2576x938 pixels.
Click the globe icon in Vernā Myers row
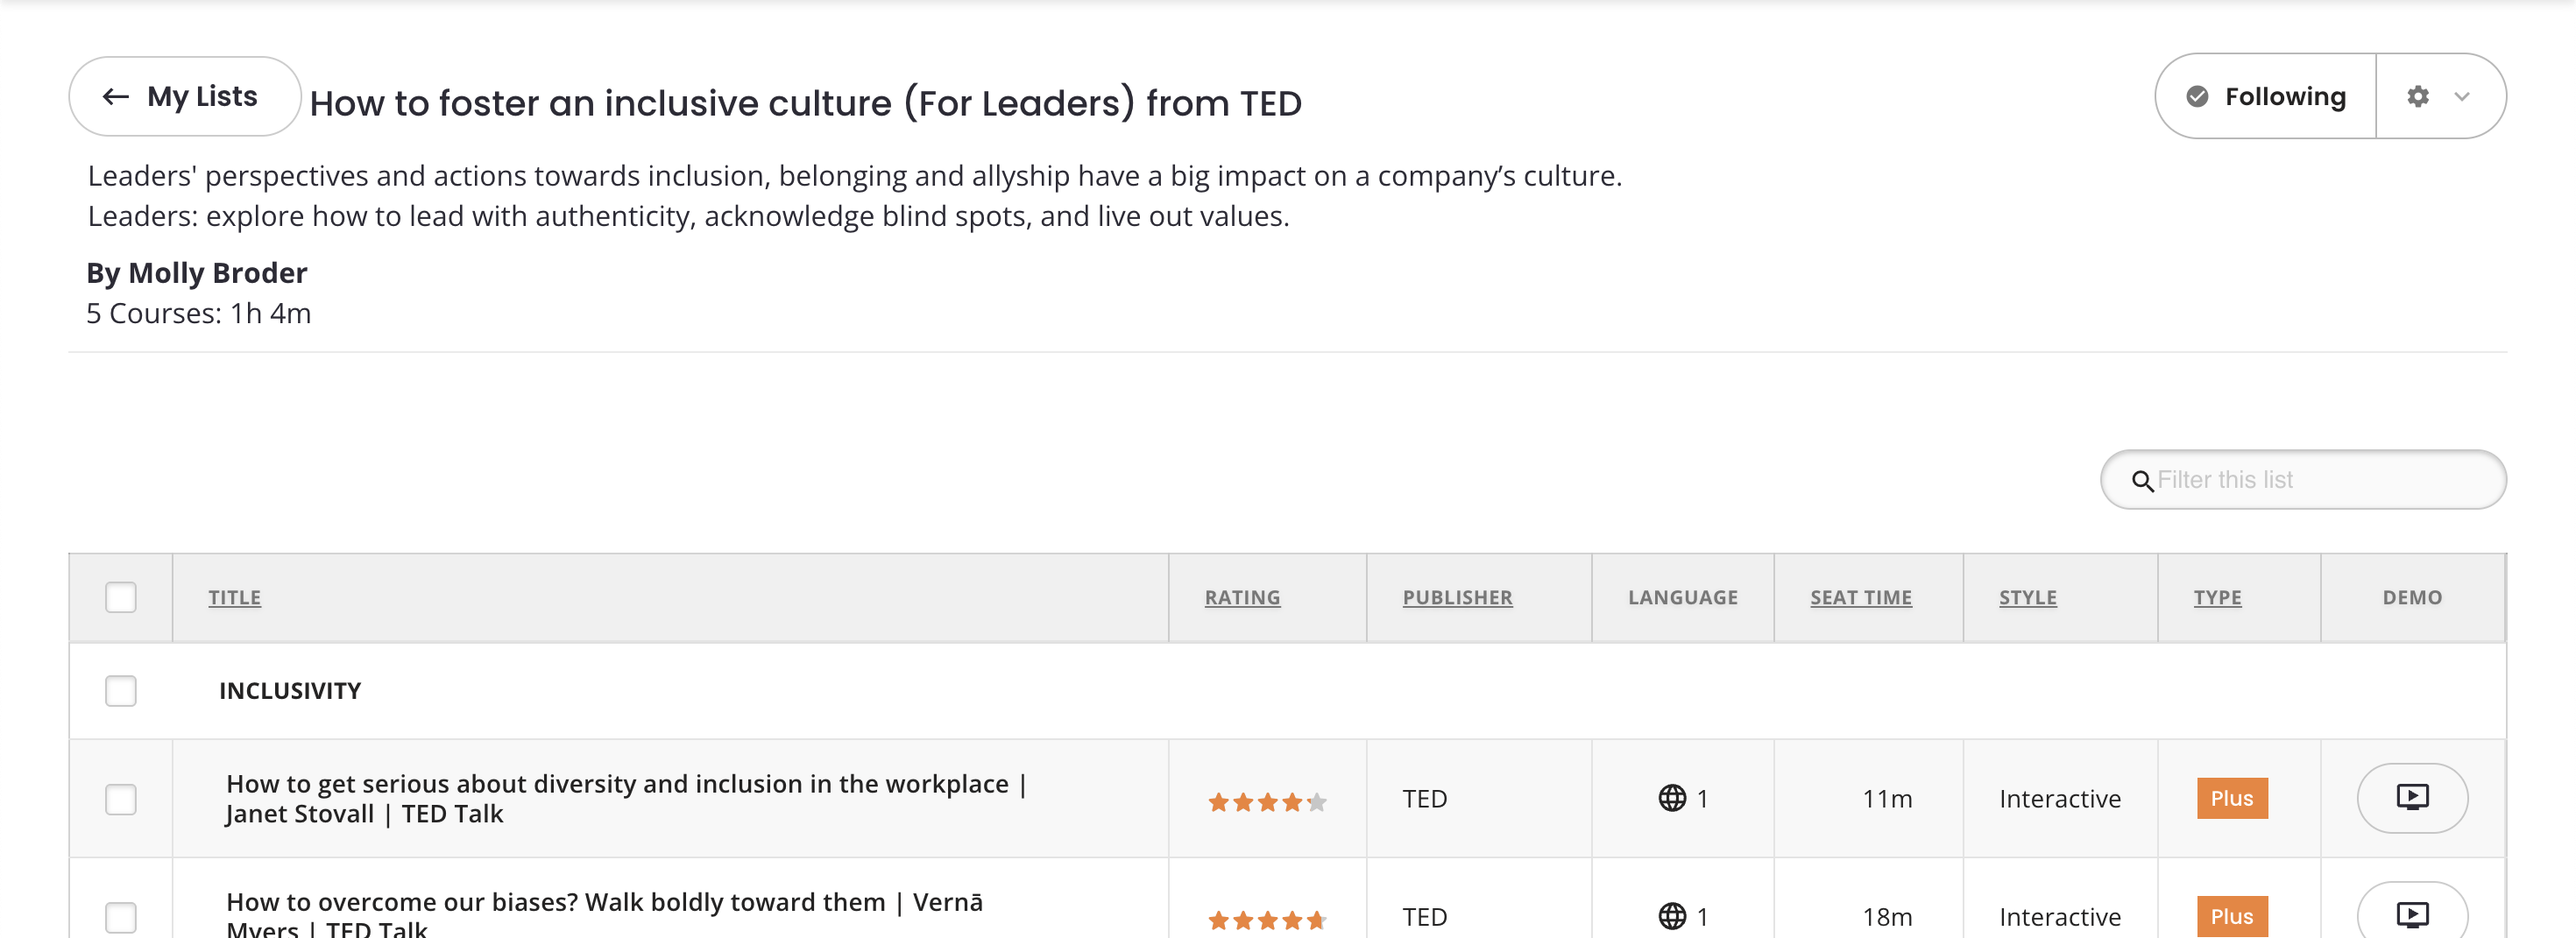click(1671, 916)
